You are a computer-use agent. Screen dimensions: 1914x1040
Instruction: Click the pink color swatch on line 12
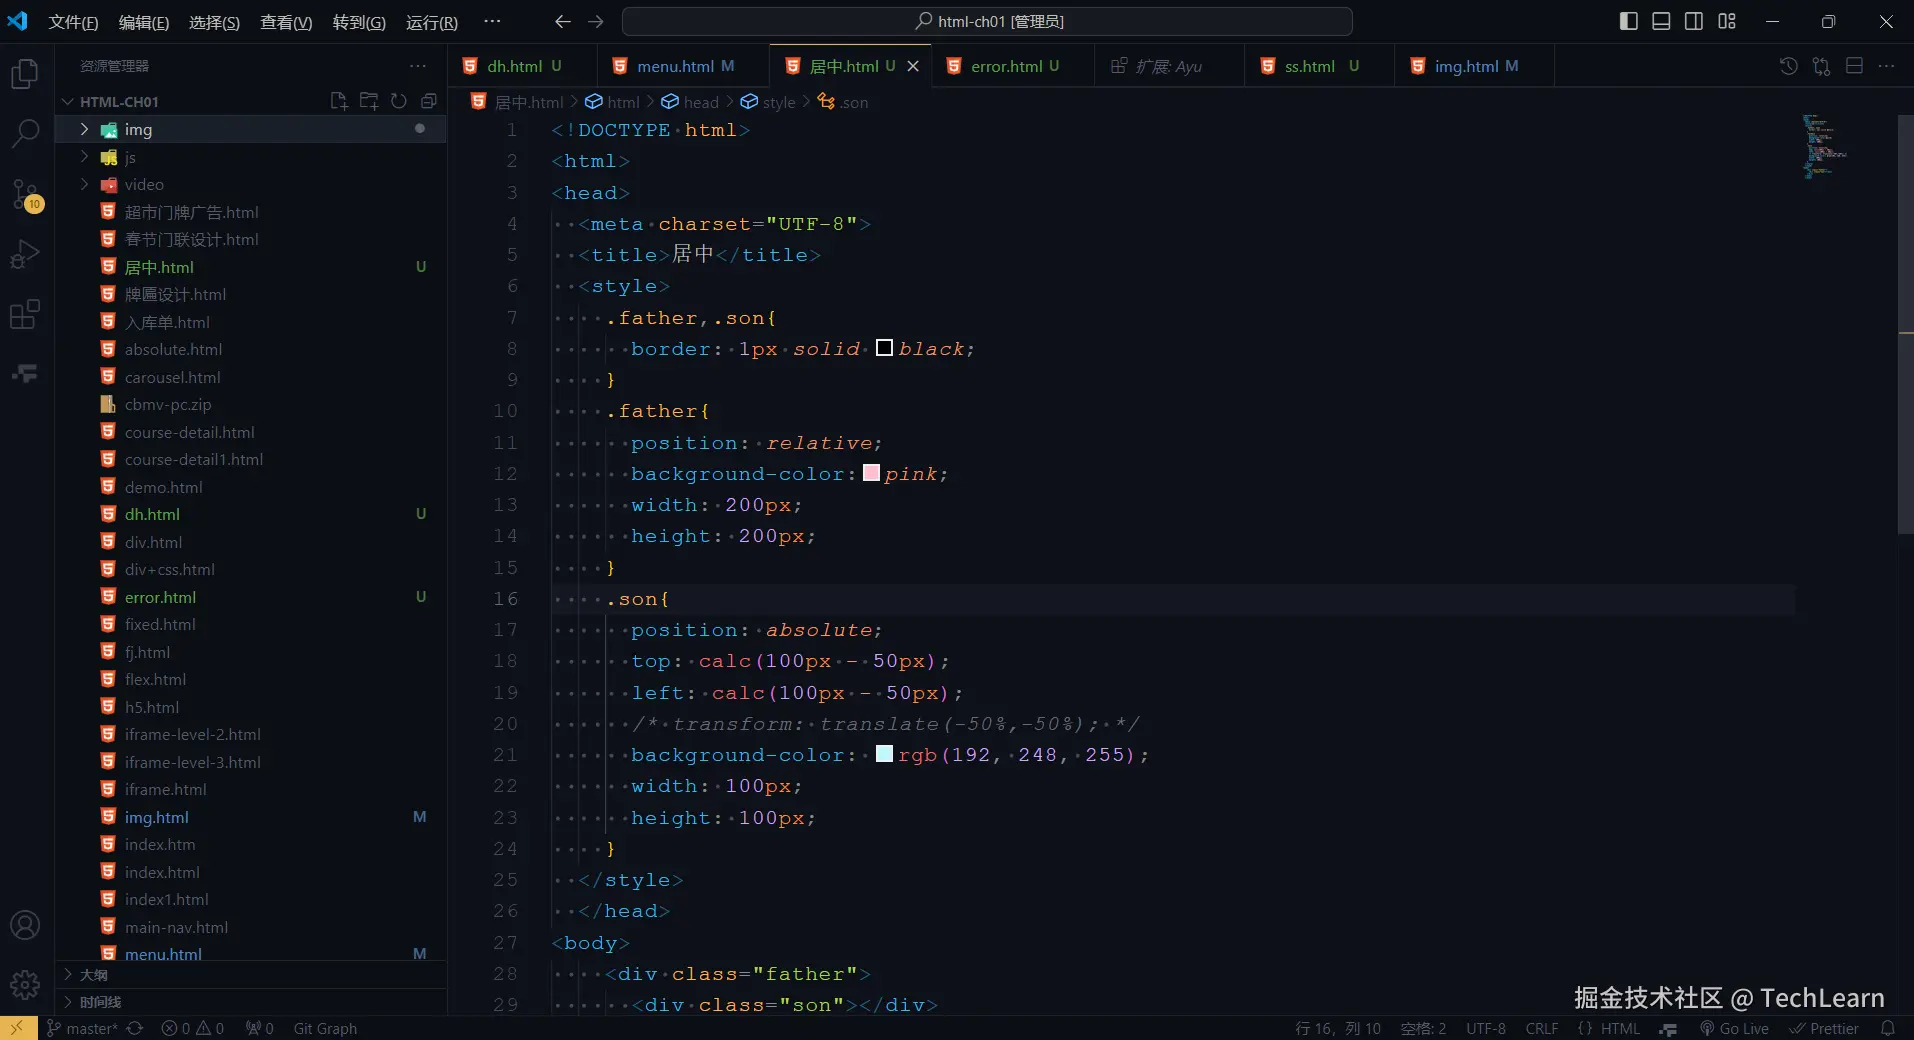(871, 473)
